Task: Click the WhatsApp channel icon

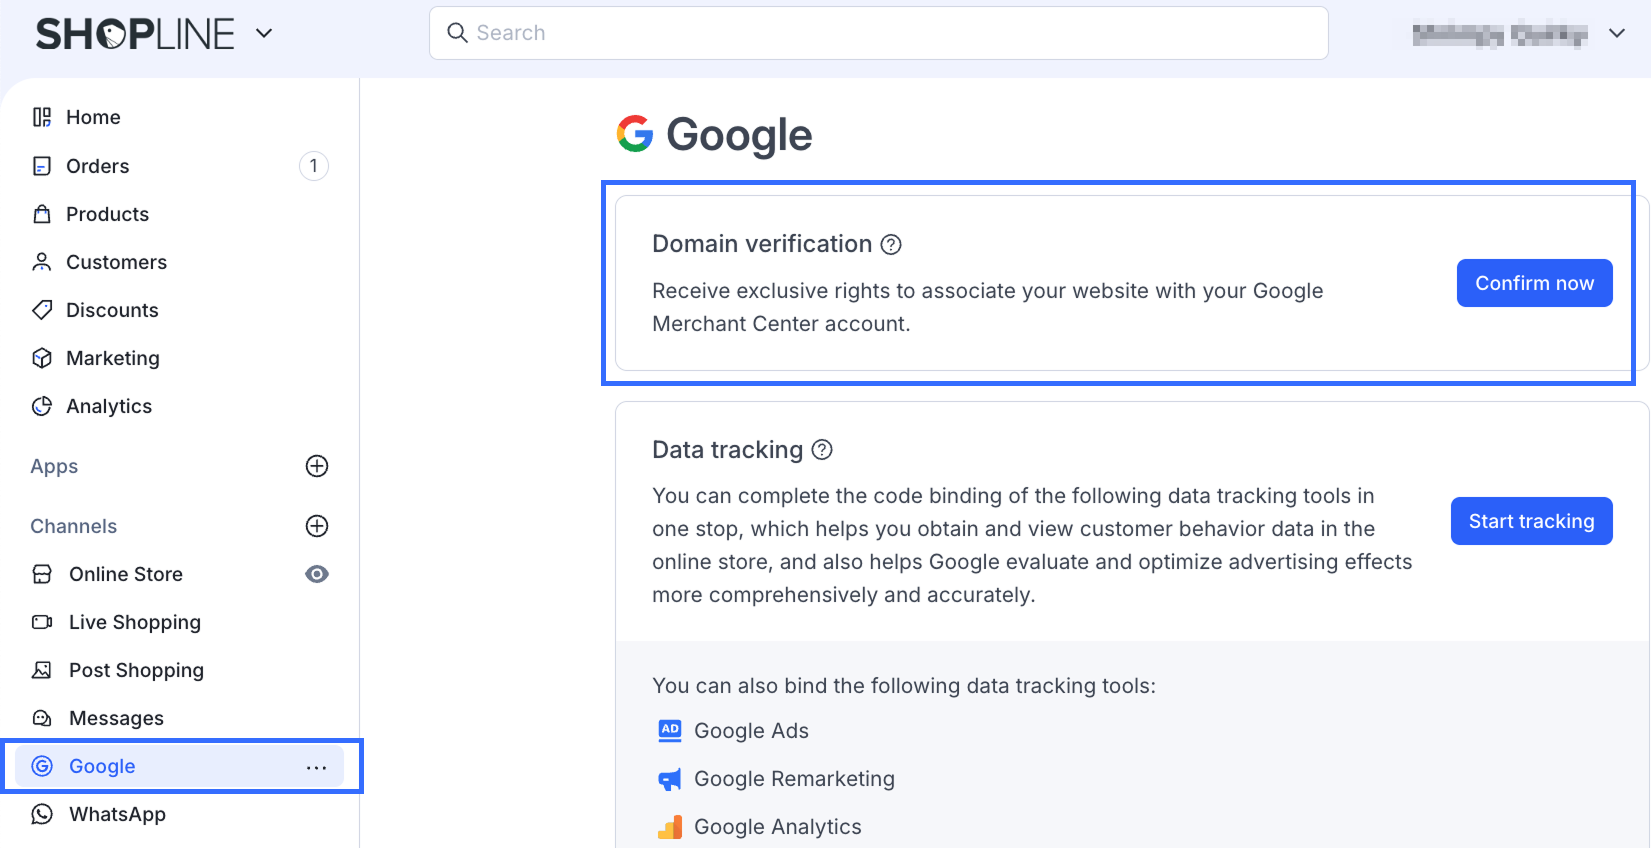Action: click(42, 814)
